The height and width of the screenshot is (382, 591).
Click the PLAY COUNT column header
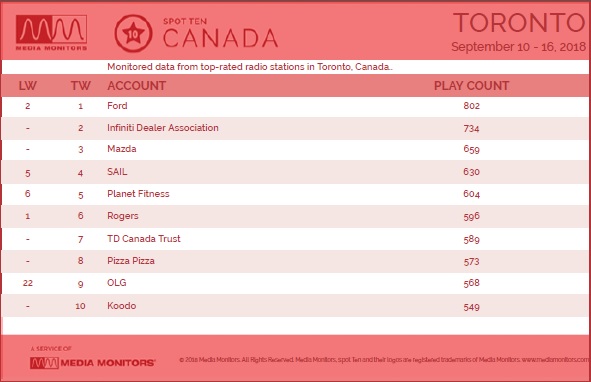472,86
